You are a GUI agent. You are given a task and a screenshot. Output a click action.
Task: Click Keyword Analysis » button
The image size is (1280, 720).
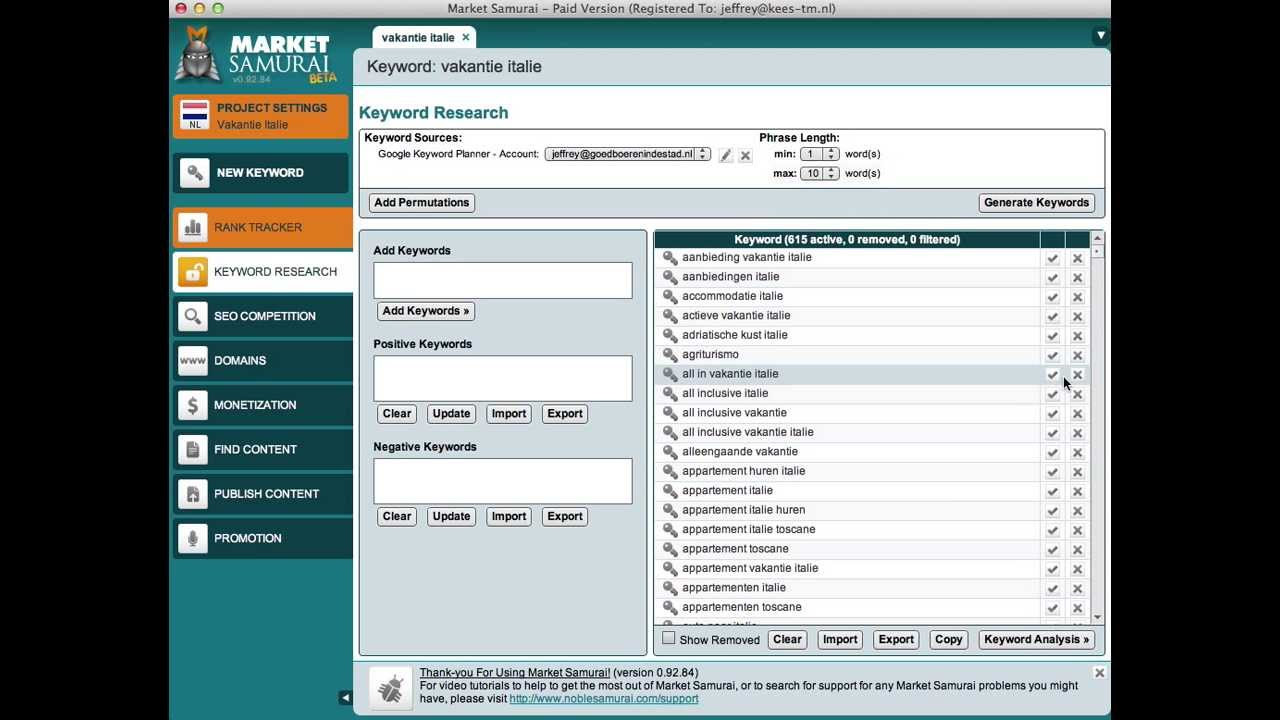(1036, 640)
